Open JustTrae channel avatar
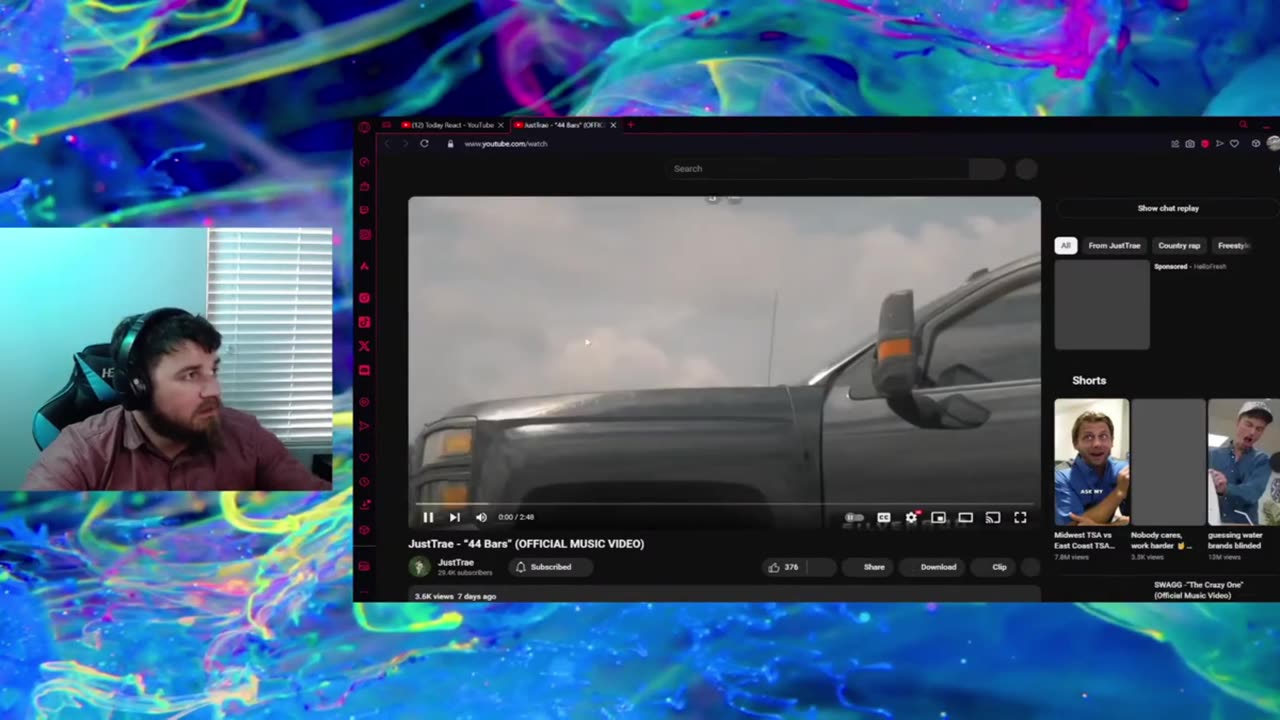This screenshot has height=720, width=1280. tap(419, 567)
